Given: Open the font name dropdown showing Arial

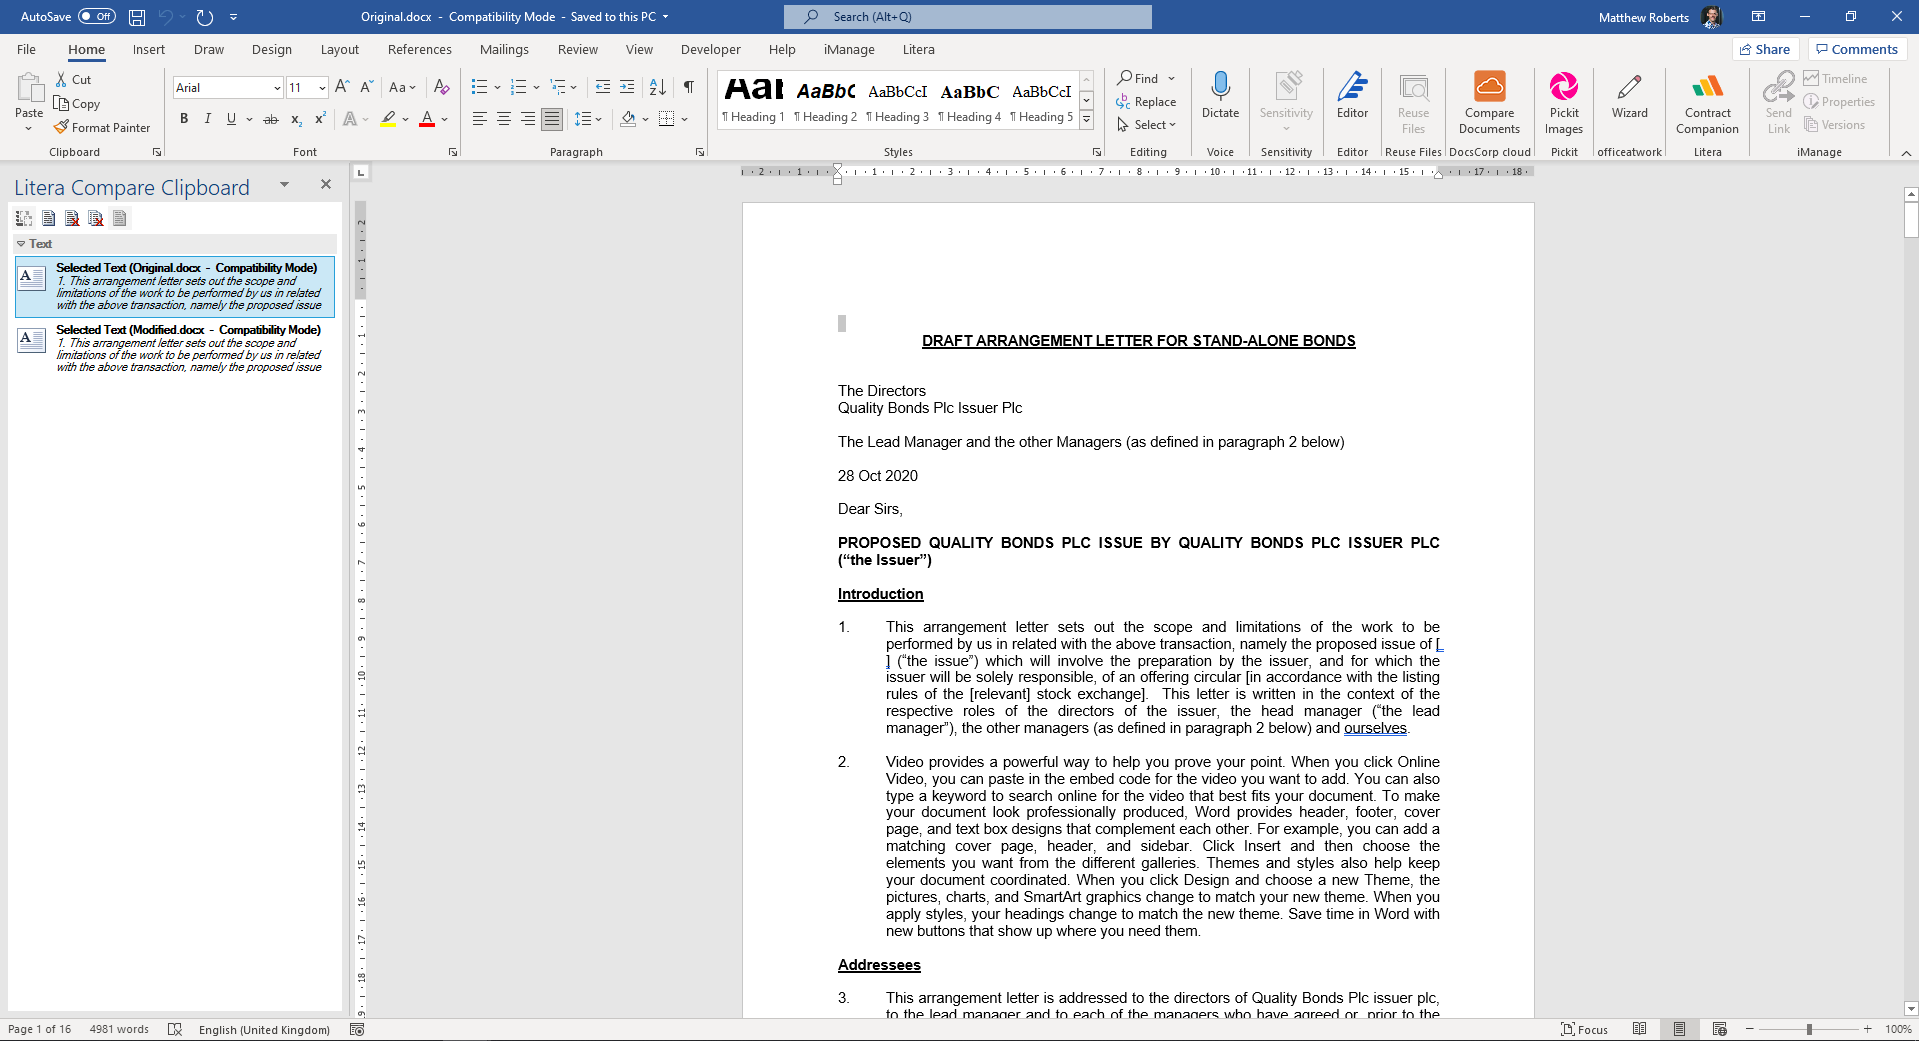Looking at the screenshot, I should (x=277, y=88).
